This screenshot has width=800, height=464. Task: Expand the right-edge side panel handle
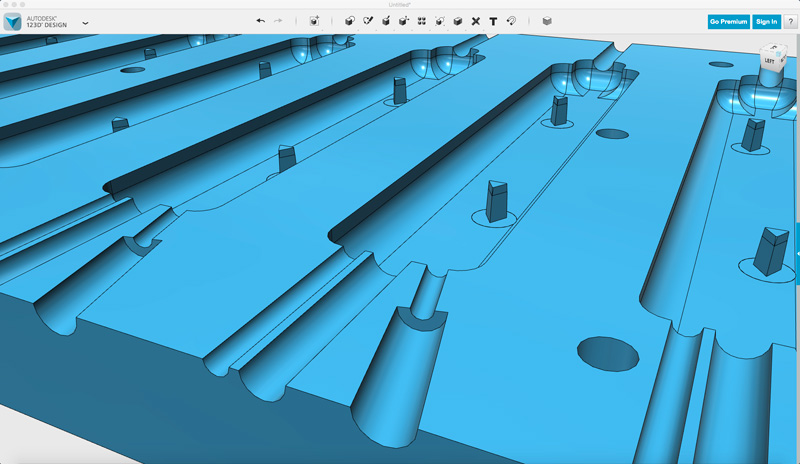[x=797, y=240]
